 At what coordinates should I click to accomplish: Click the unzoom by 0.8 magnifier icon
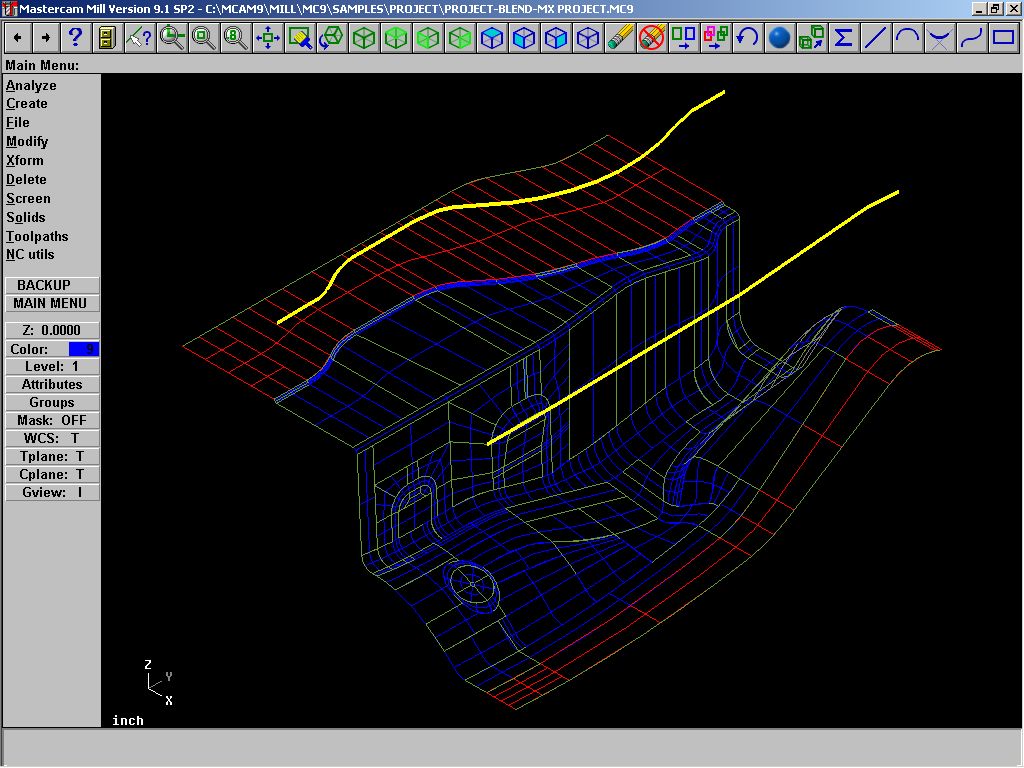coord(236,37)
